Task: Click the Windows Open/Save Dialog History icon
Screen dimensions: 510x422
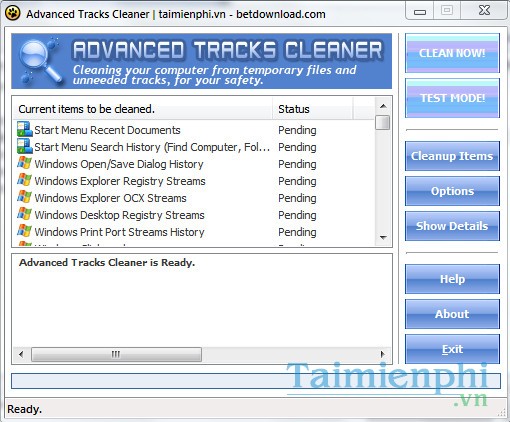Action: (x=24, y=163)
